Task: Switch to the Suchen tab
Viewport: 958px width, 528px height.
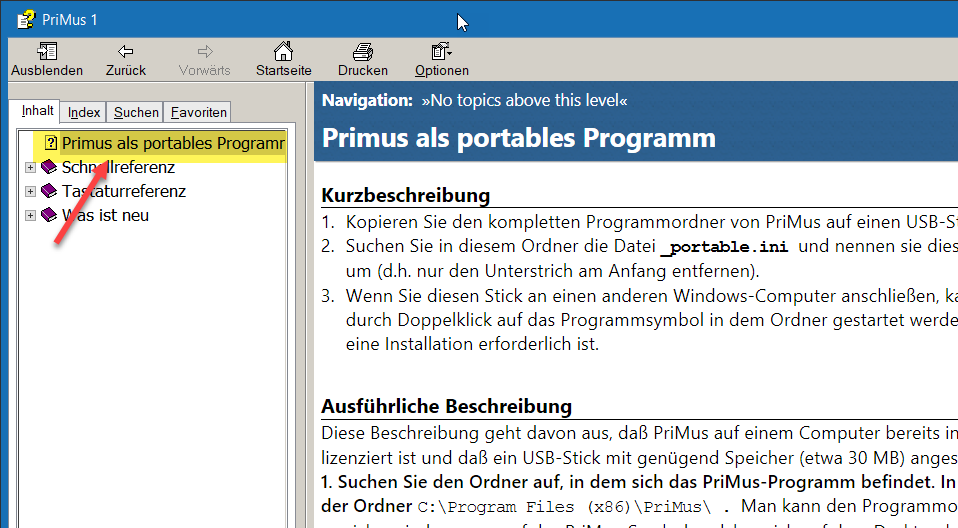Action: tap(136, 112)
